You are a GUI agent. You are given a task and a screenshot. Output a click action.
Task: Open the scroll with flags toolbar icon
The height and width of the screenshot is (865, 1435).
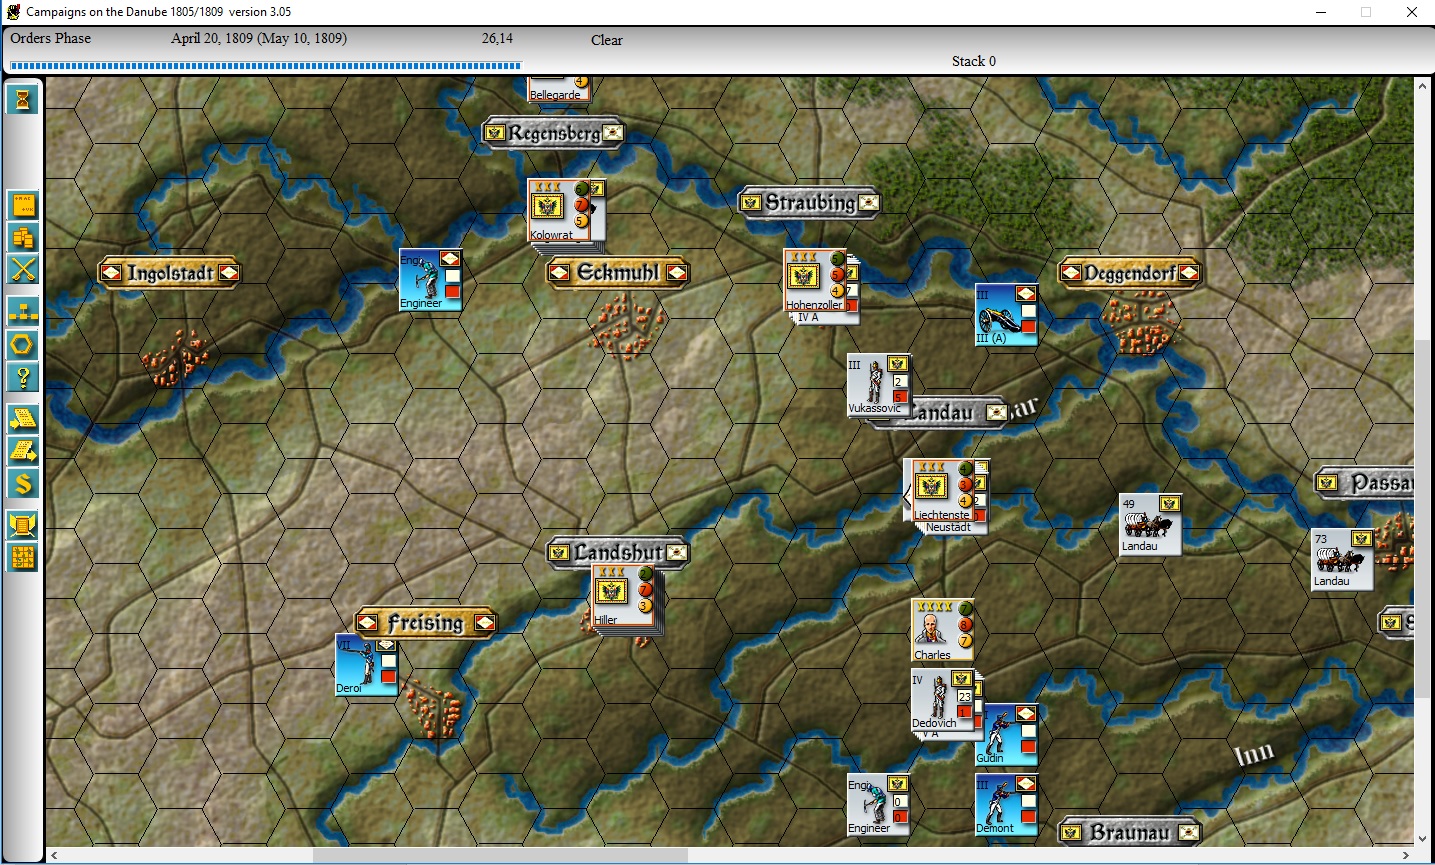coord(23,524)
